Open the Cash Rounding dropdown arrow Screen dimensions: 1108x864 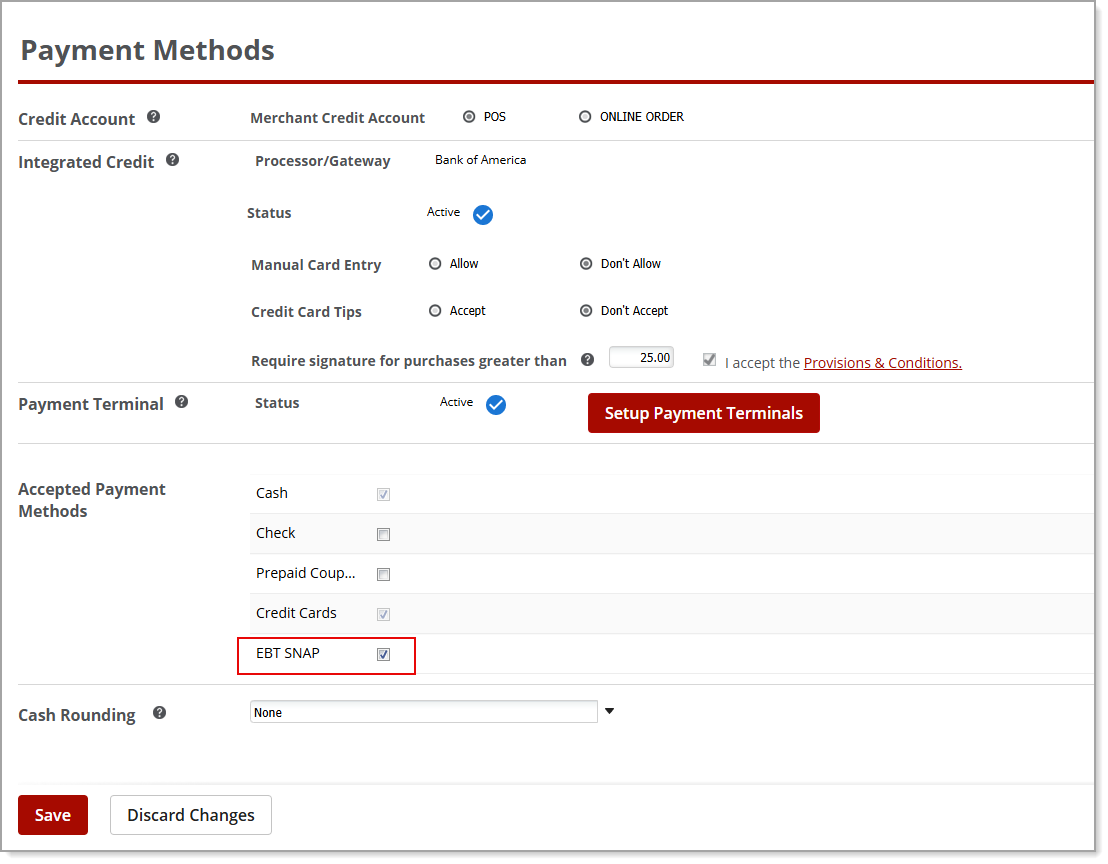609,710
